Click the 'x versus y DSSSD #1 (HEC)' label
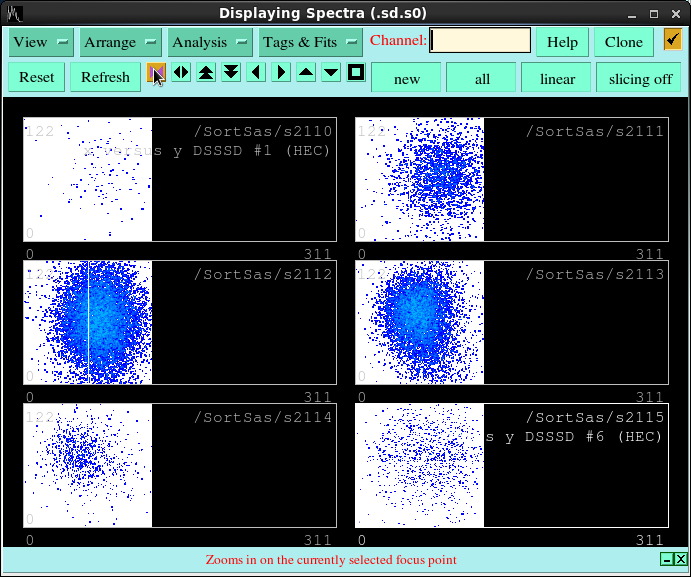This screenshot has width=691, height=577. click(207, 151)
